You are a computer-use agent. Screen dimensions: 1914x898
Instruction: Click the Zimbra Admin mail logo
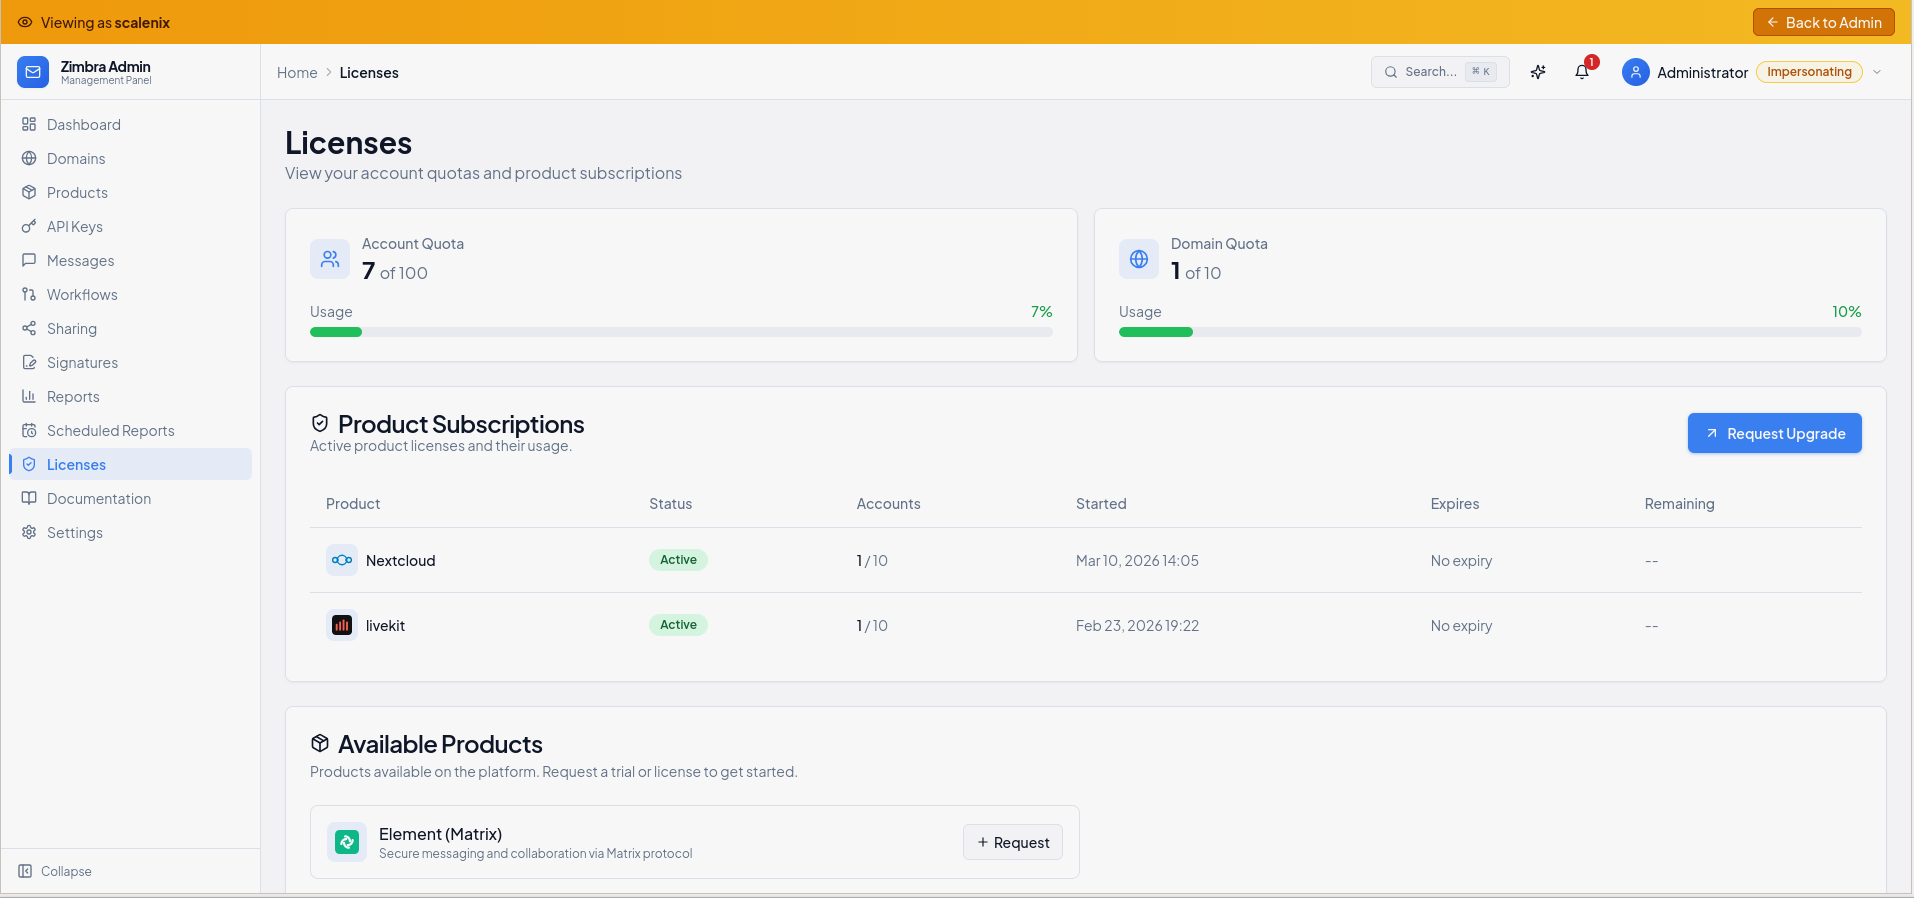pyautogui.click(x=33, y=72)
